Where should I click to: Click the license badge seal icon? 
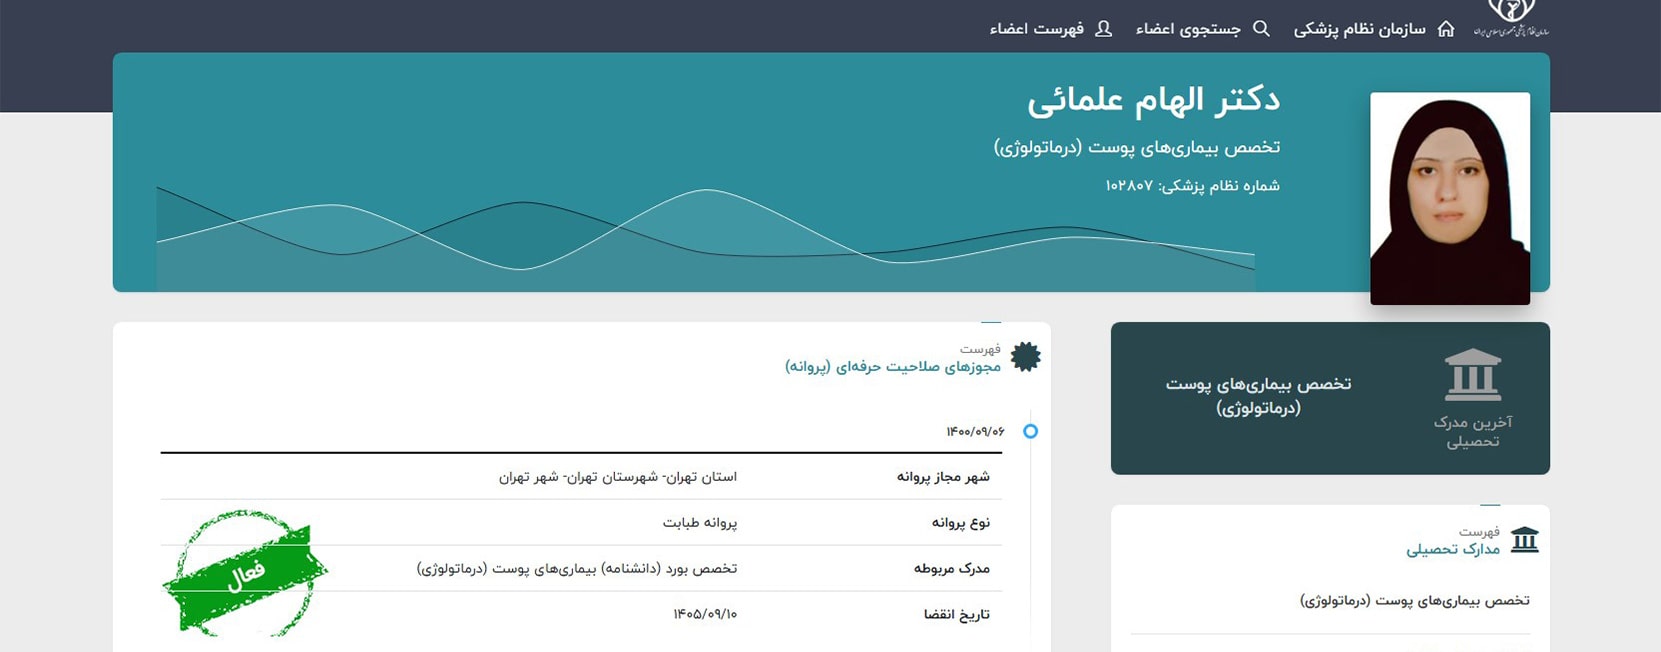[1025, 357]
